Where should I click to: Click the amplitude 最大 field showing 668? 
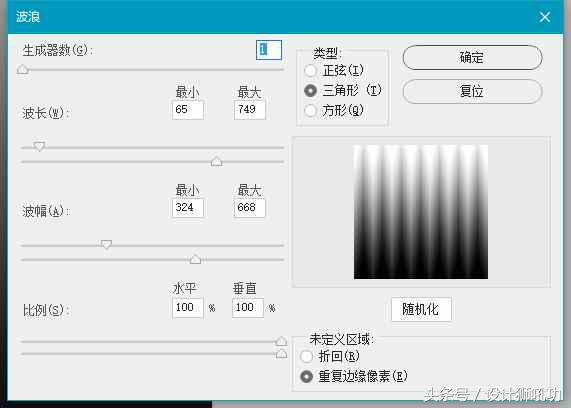pyautogui.click(x=250, y=208)
